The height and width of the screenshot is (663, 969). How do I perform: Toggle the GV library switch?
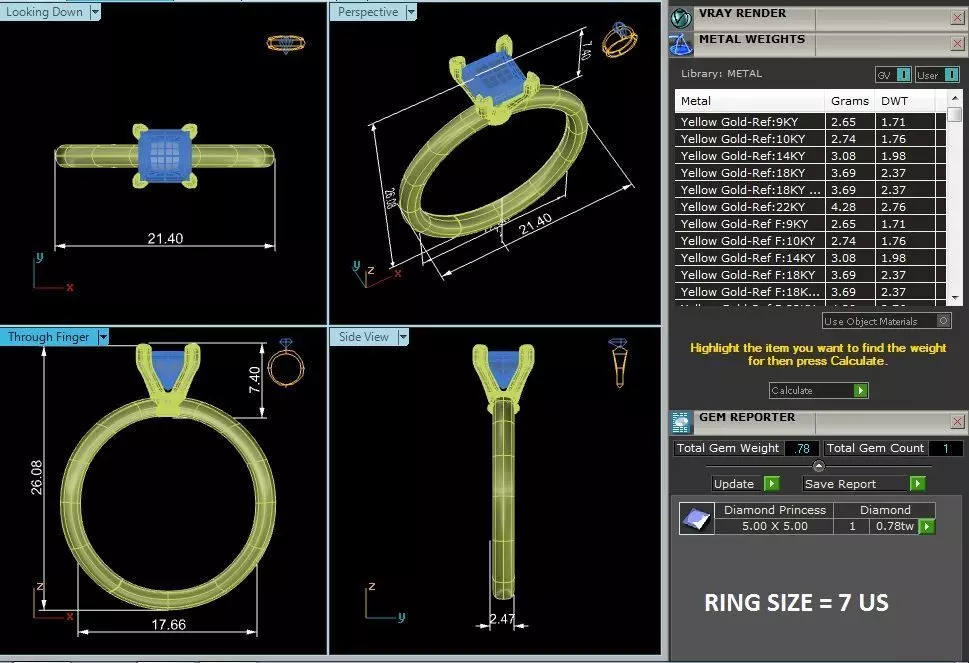903,75
